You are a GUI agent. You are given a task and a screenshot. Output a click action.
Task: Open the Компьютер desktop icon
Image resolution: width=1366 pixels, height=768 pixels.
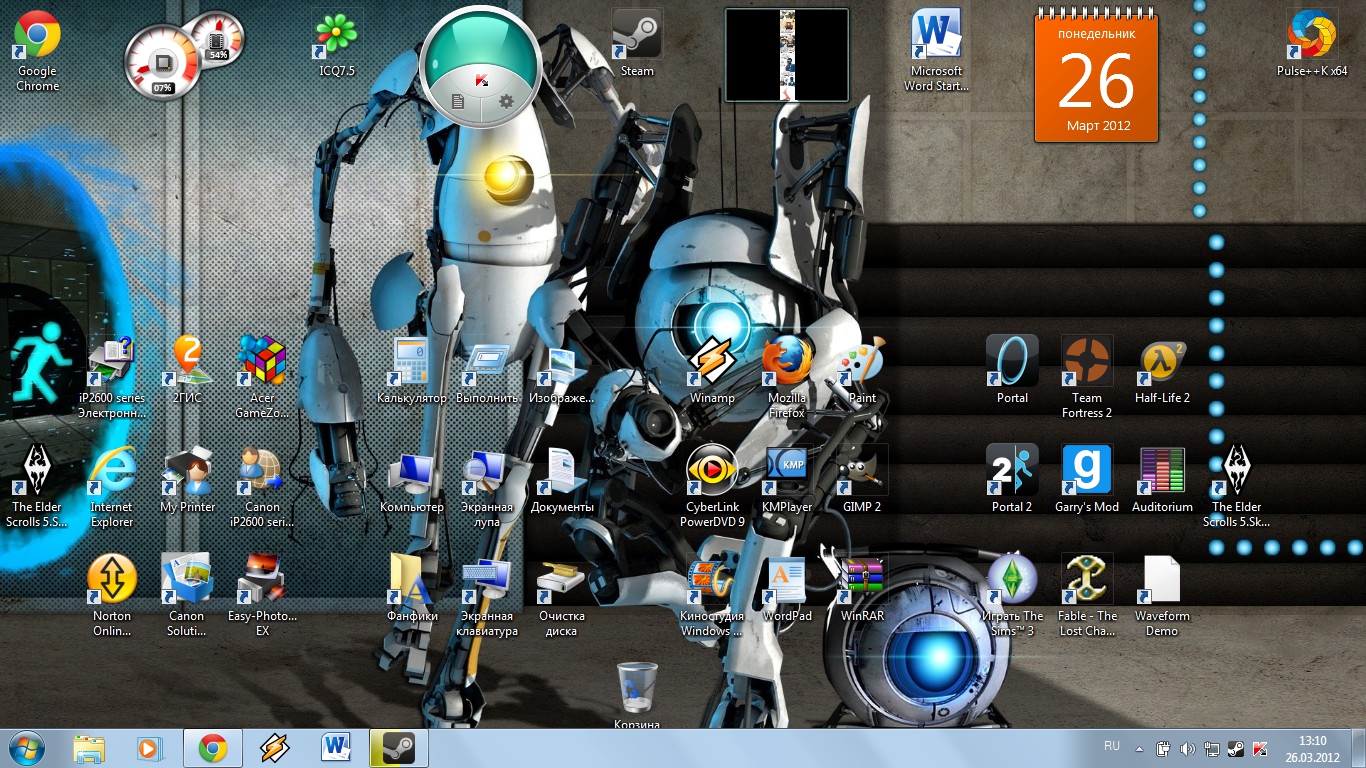tap(412, 481)
